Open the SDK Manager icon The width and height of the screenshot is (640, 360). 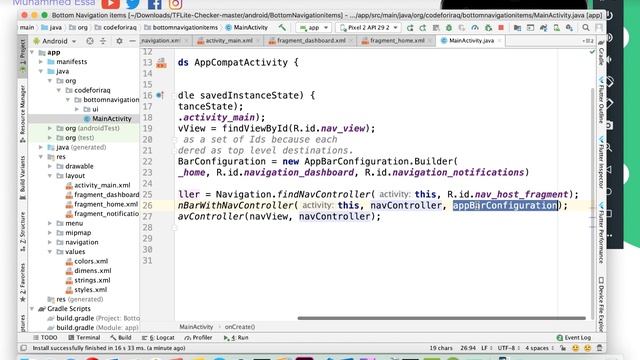(569, 28)
